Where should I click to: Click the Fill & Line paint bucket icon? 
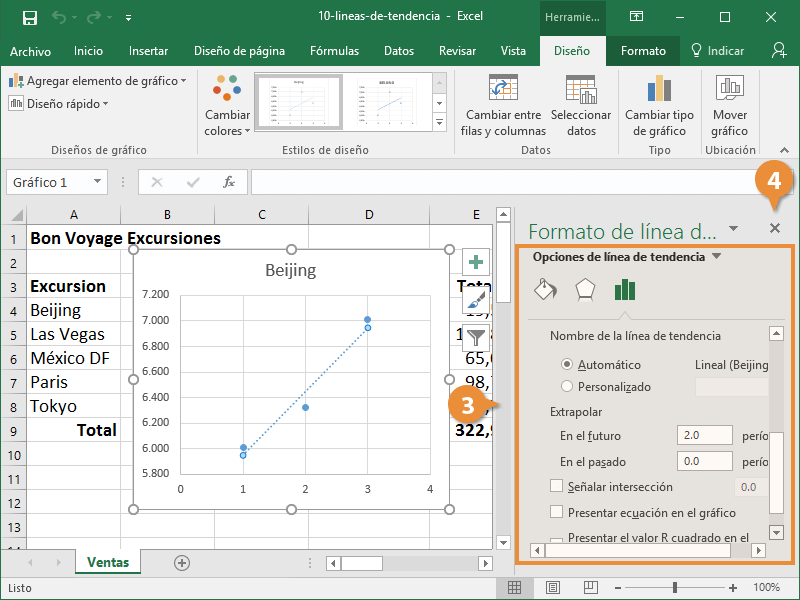click(545, 290)
